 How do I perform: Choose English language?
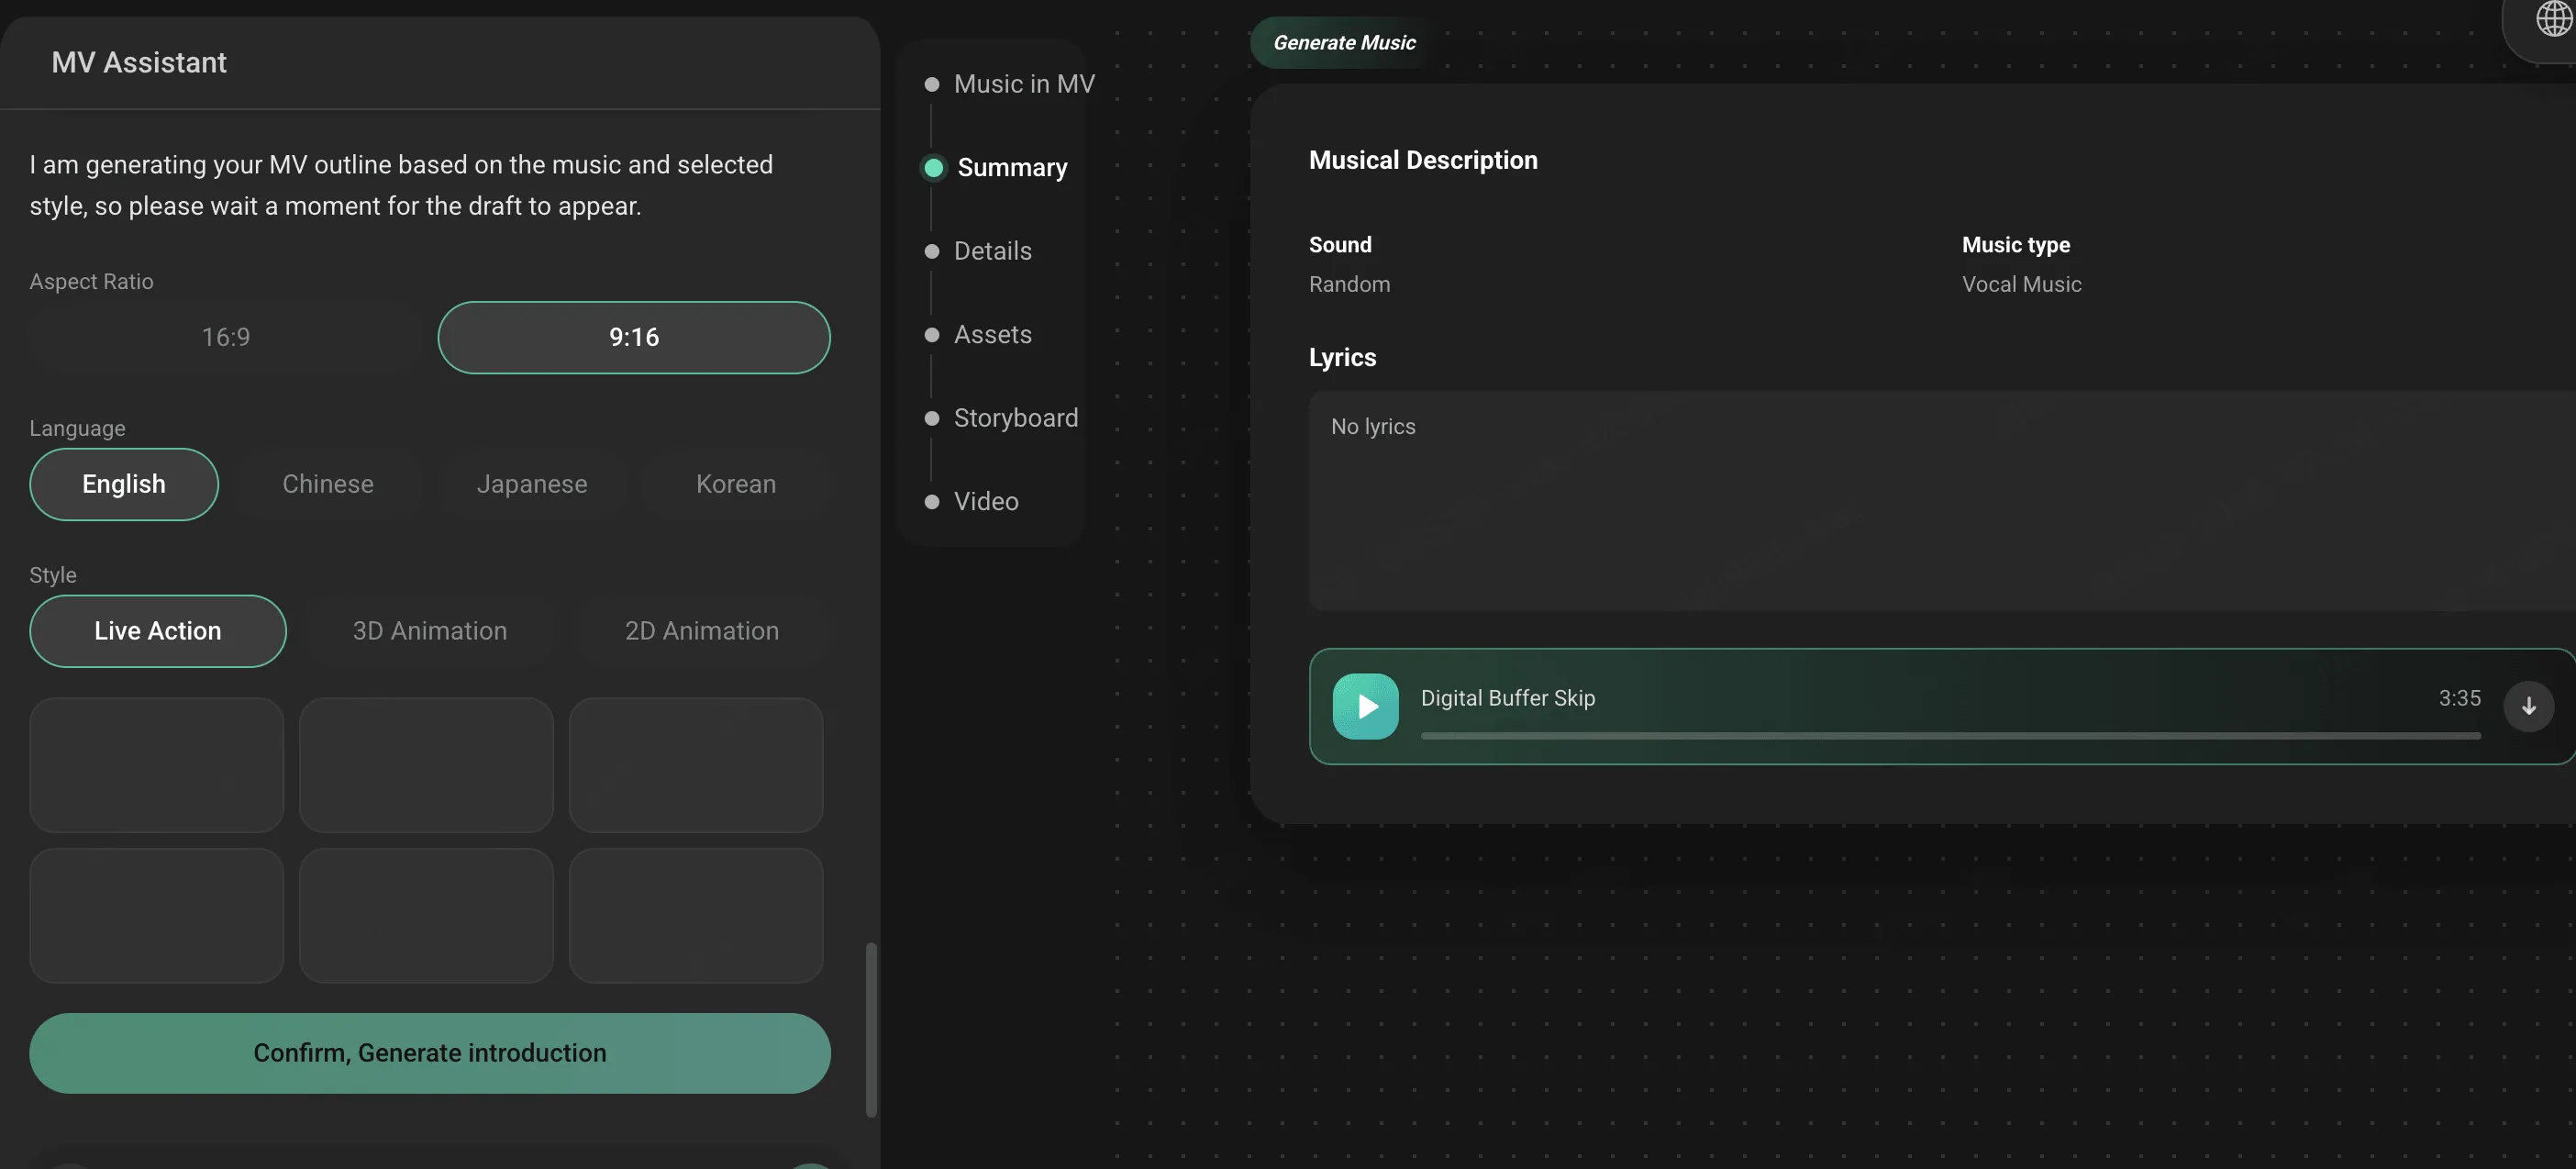coord(124,484)
